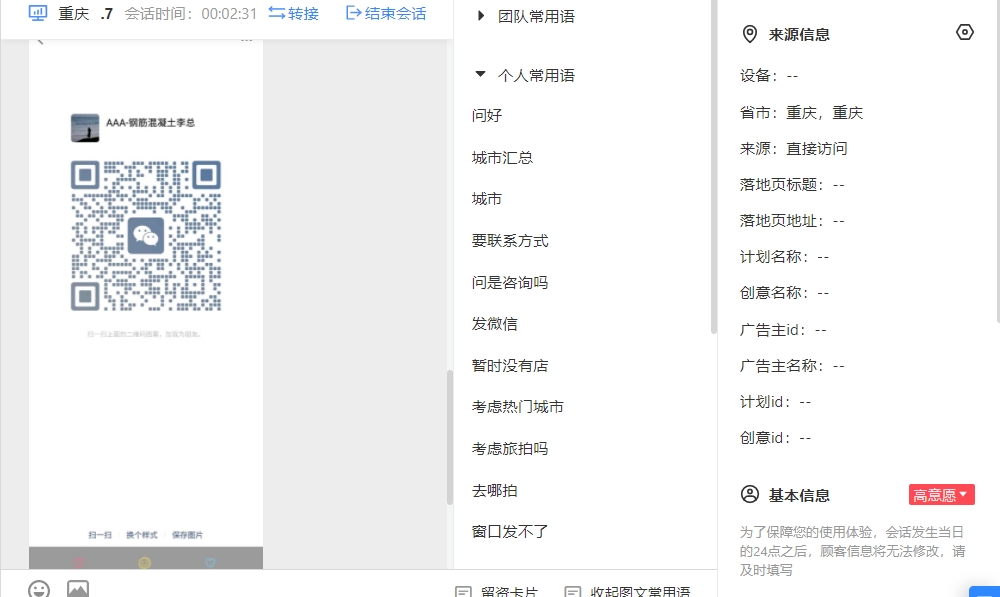1000x597 pixels.
Task: Click the 落地页标题 field row
Action: pyautogui.click(x=792, y=185)
